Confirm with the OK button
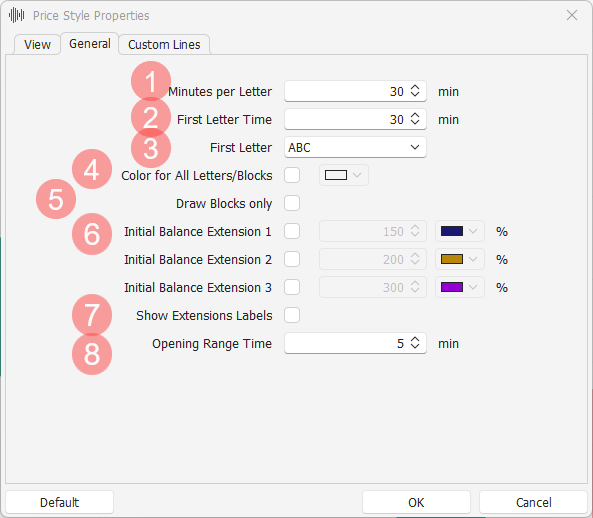The height and width of the screenshot is (518, 593). click(416, 502)
